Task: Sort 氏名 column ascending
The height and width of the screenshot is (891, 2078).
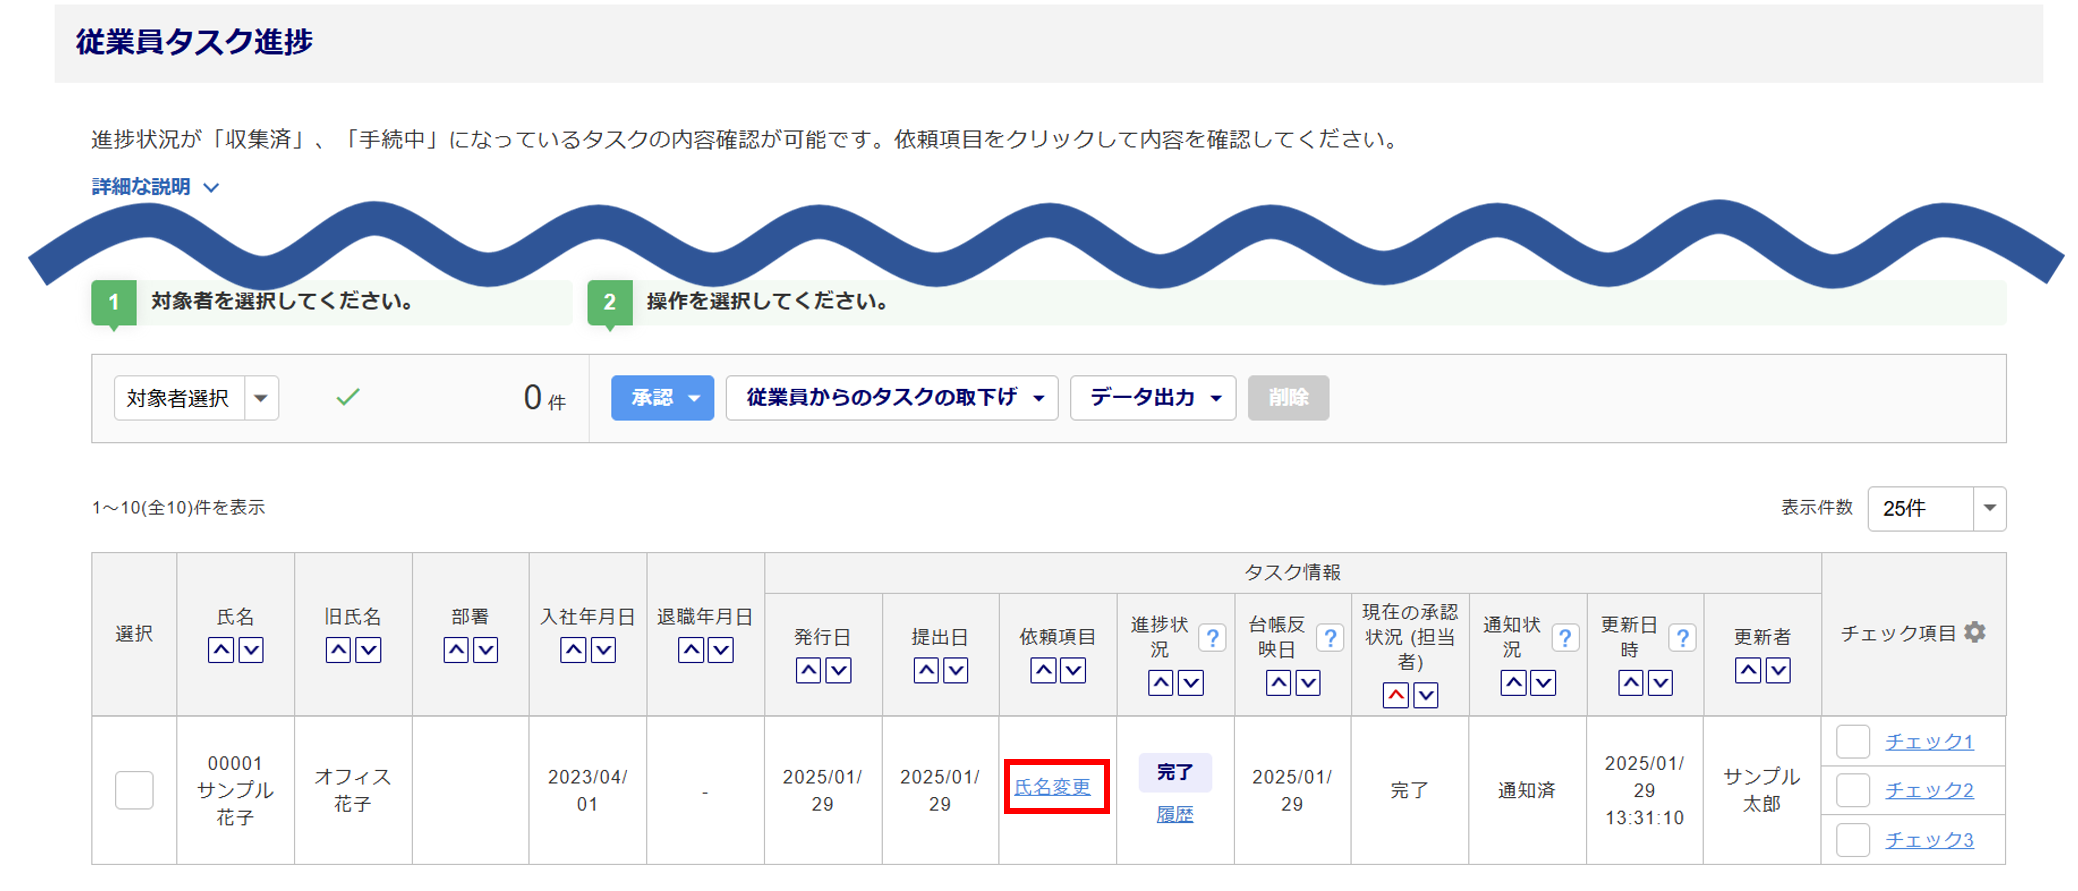Action: click(x=221, y=650)
